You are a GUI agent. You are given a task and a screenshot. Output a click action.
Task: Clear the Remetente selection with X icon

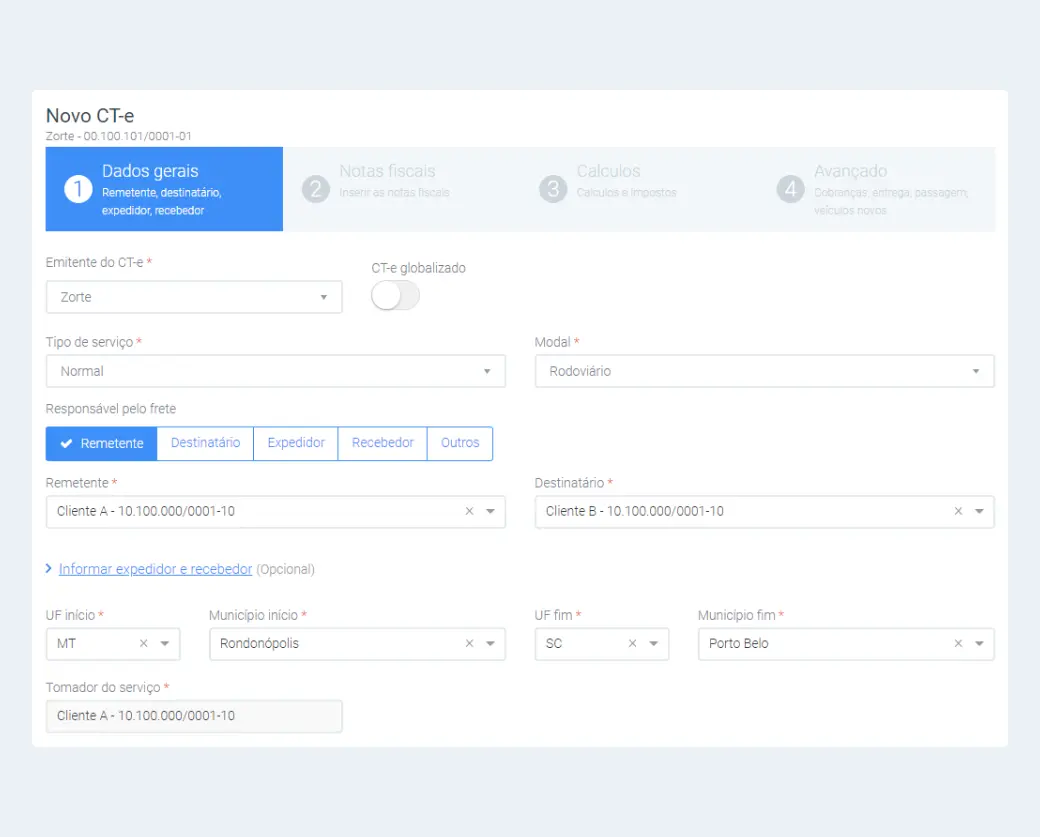[x=469, y=511]
